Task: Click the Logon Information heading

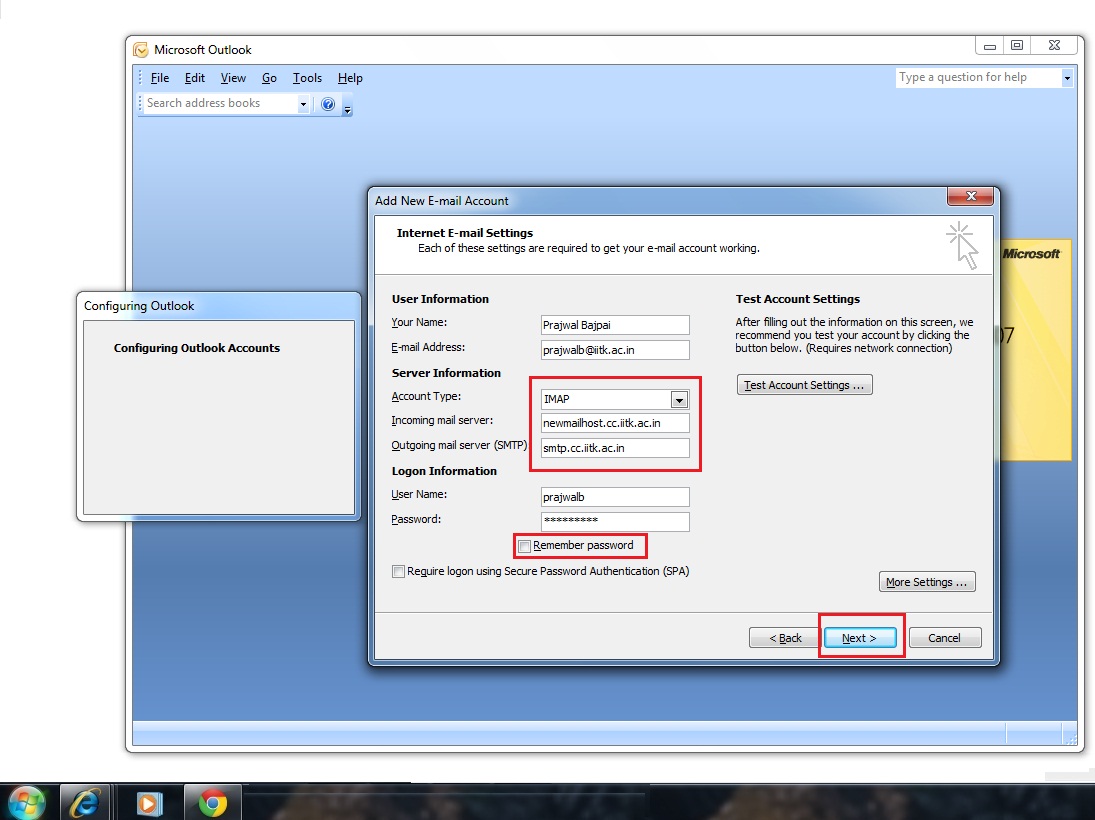Action: pos(444,471)
